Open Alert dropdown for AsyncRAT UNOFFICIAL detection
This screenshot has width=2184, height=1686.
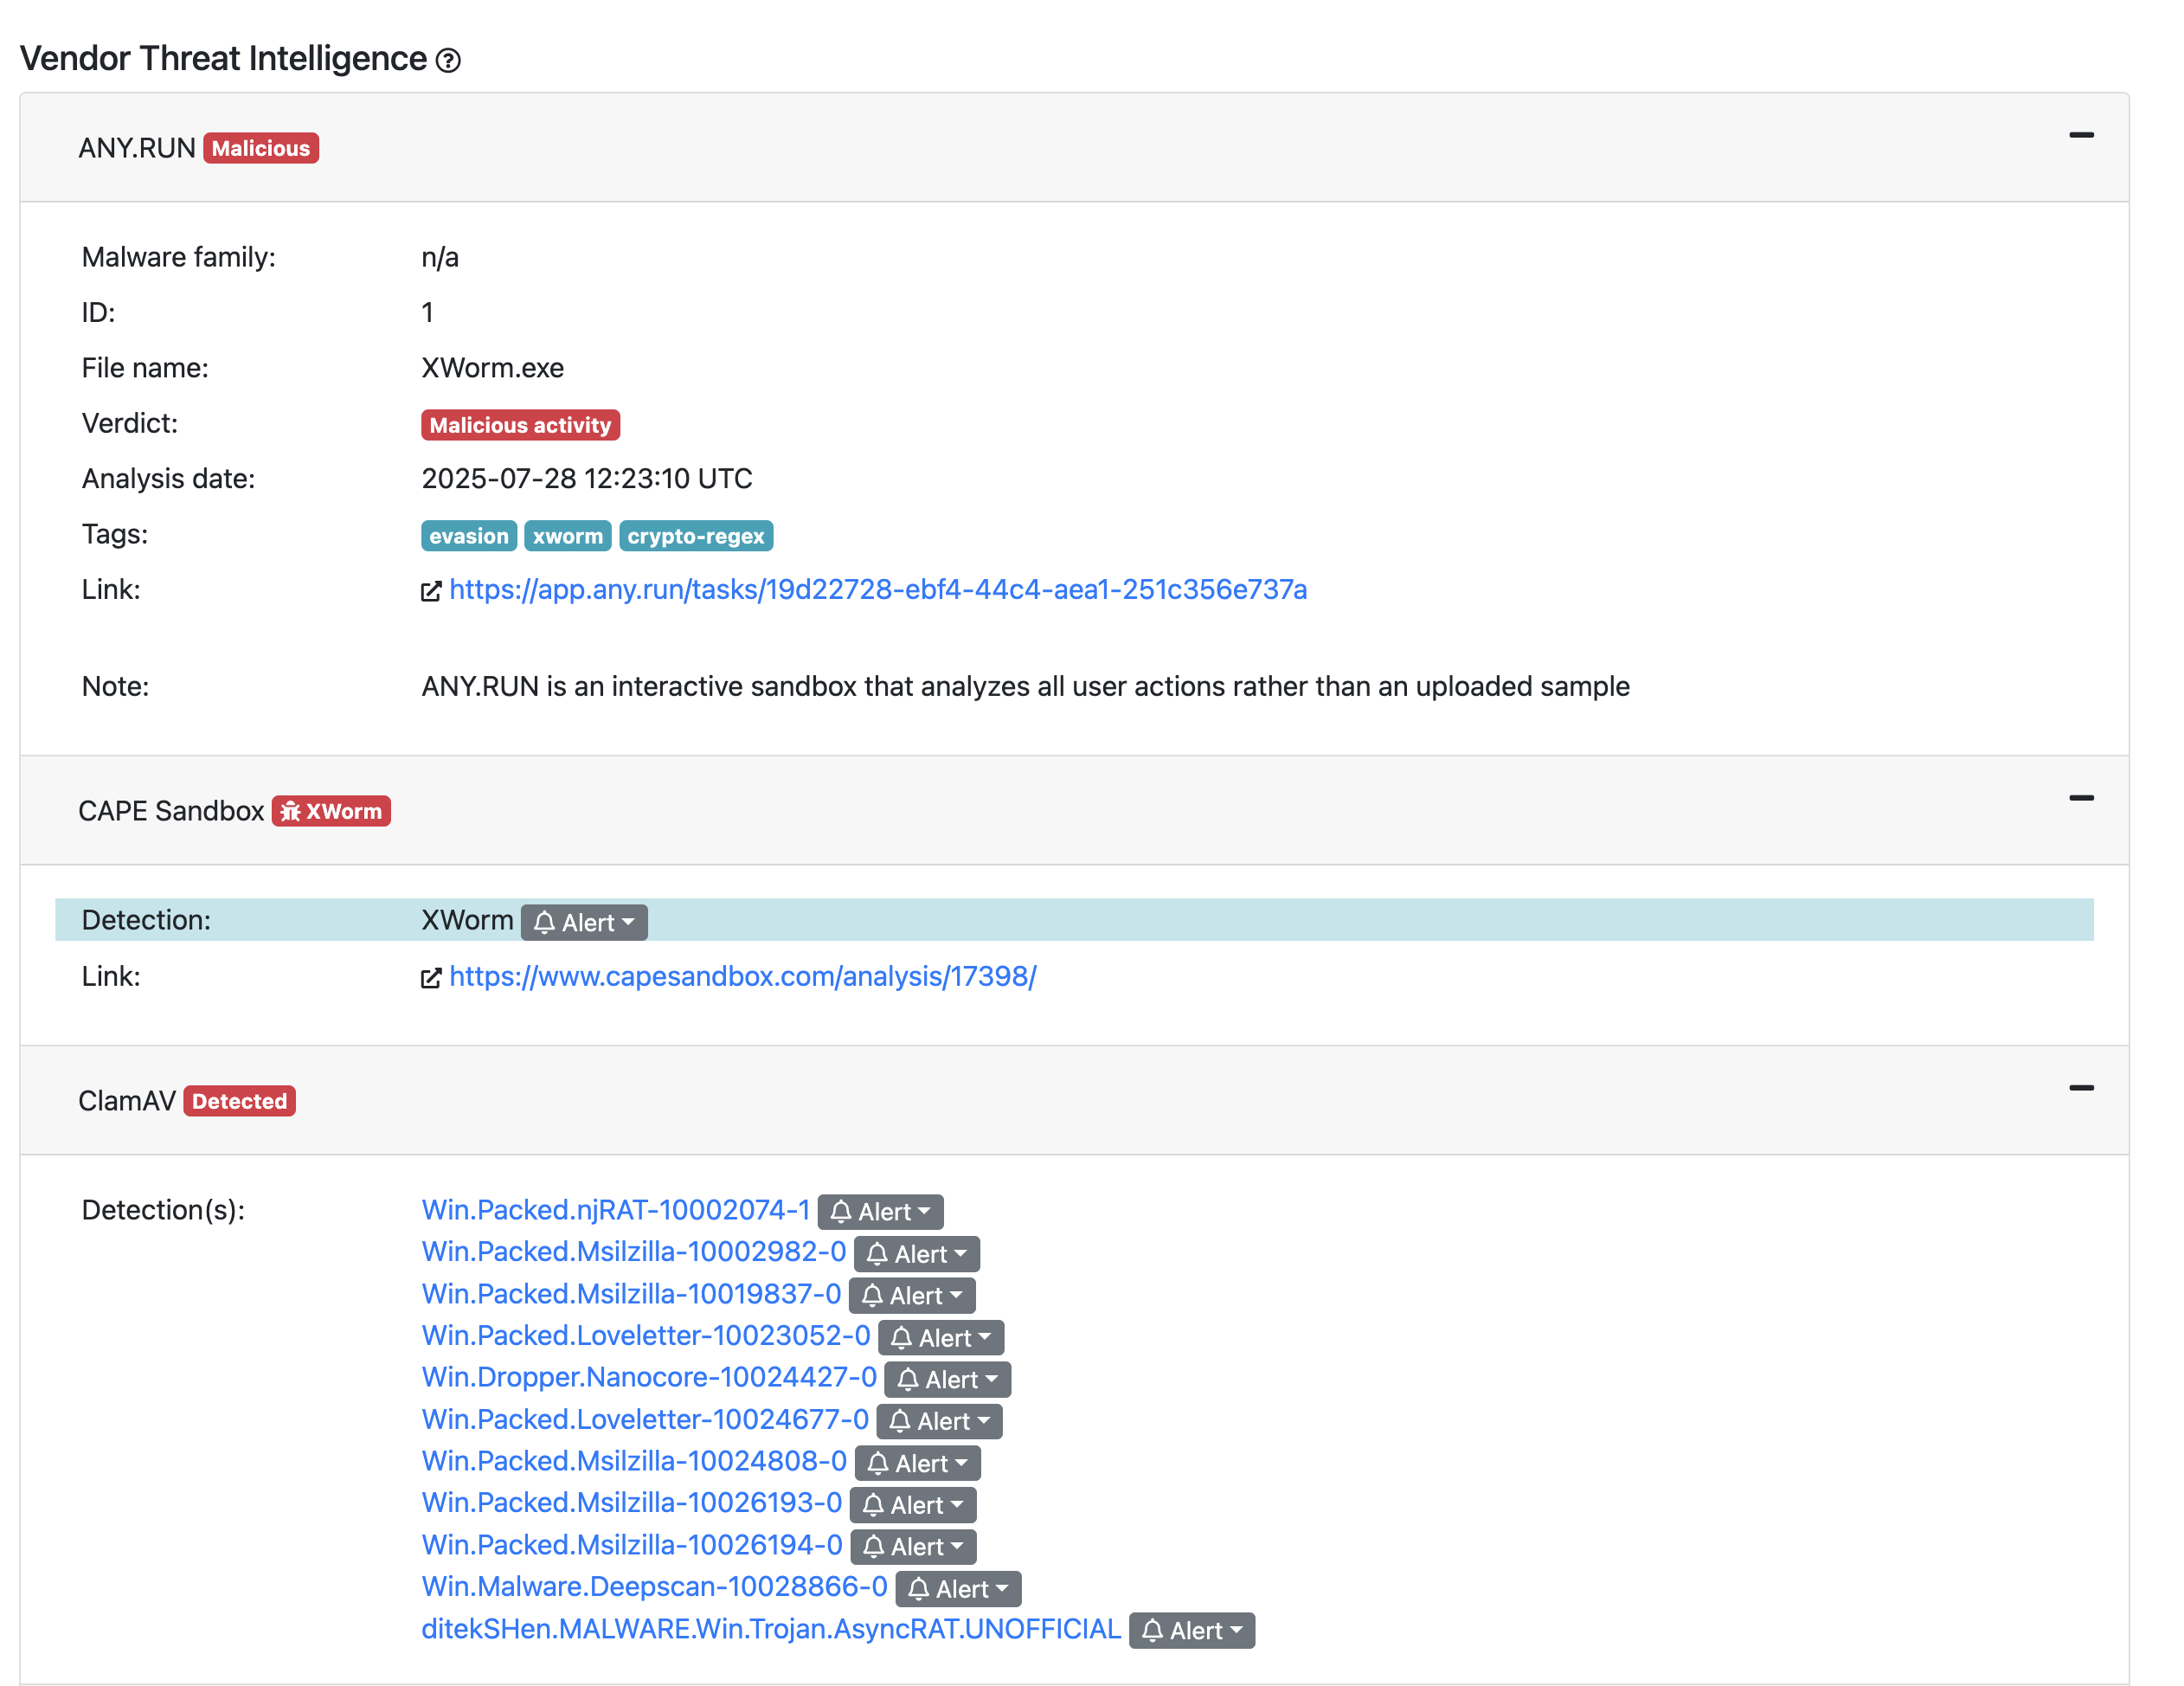[x=1191, y=1631]
